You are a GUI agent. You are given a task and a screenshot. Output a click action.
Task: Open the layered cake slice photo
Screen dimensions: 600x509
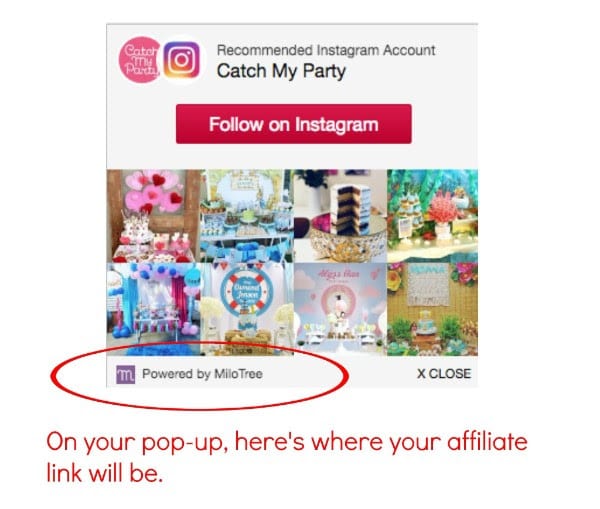(340, 216)
